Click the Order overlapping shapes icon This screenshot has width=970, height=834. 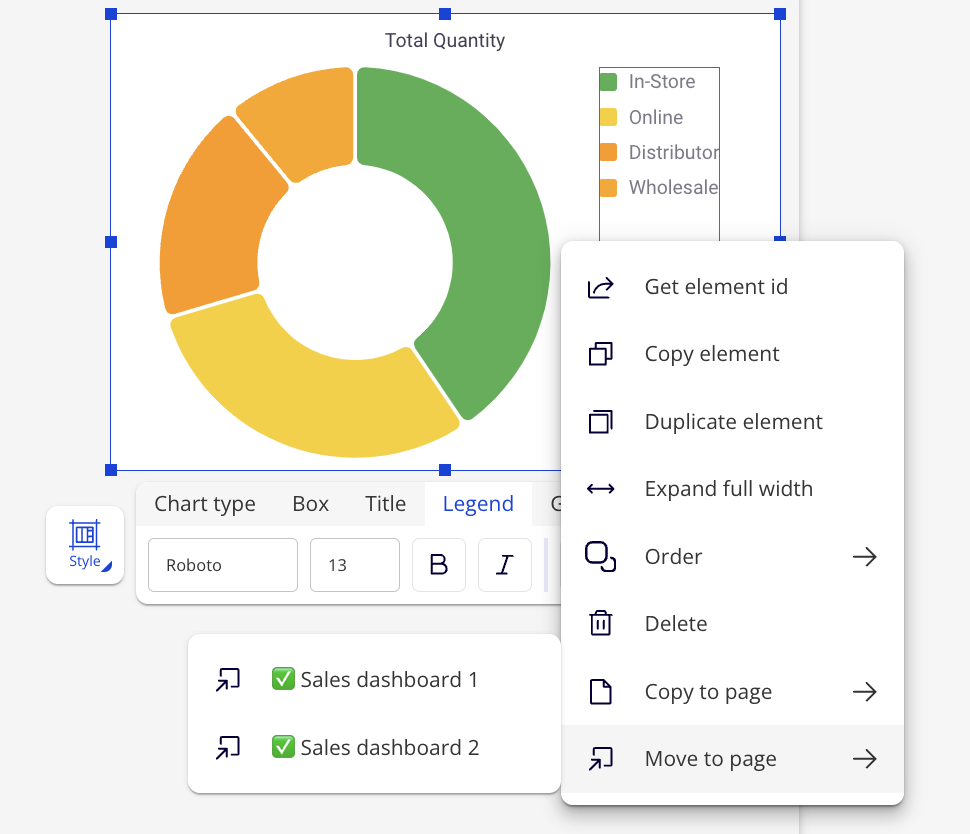click(x=600, y=556)
